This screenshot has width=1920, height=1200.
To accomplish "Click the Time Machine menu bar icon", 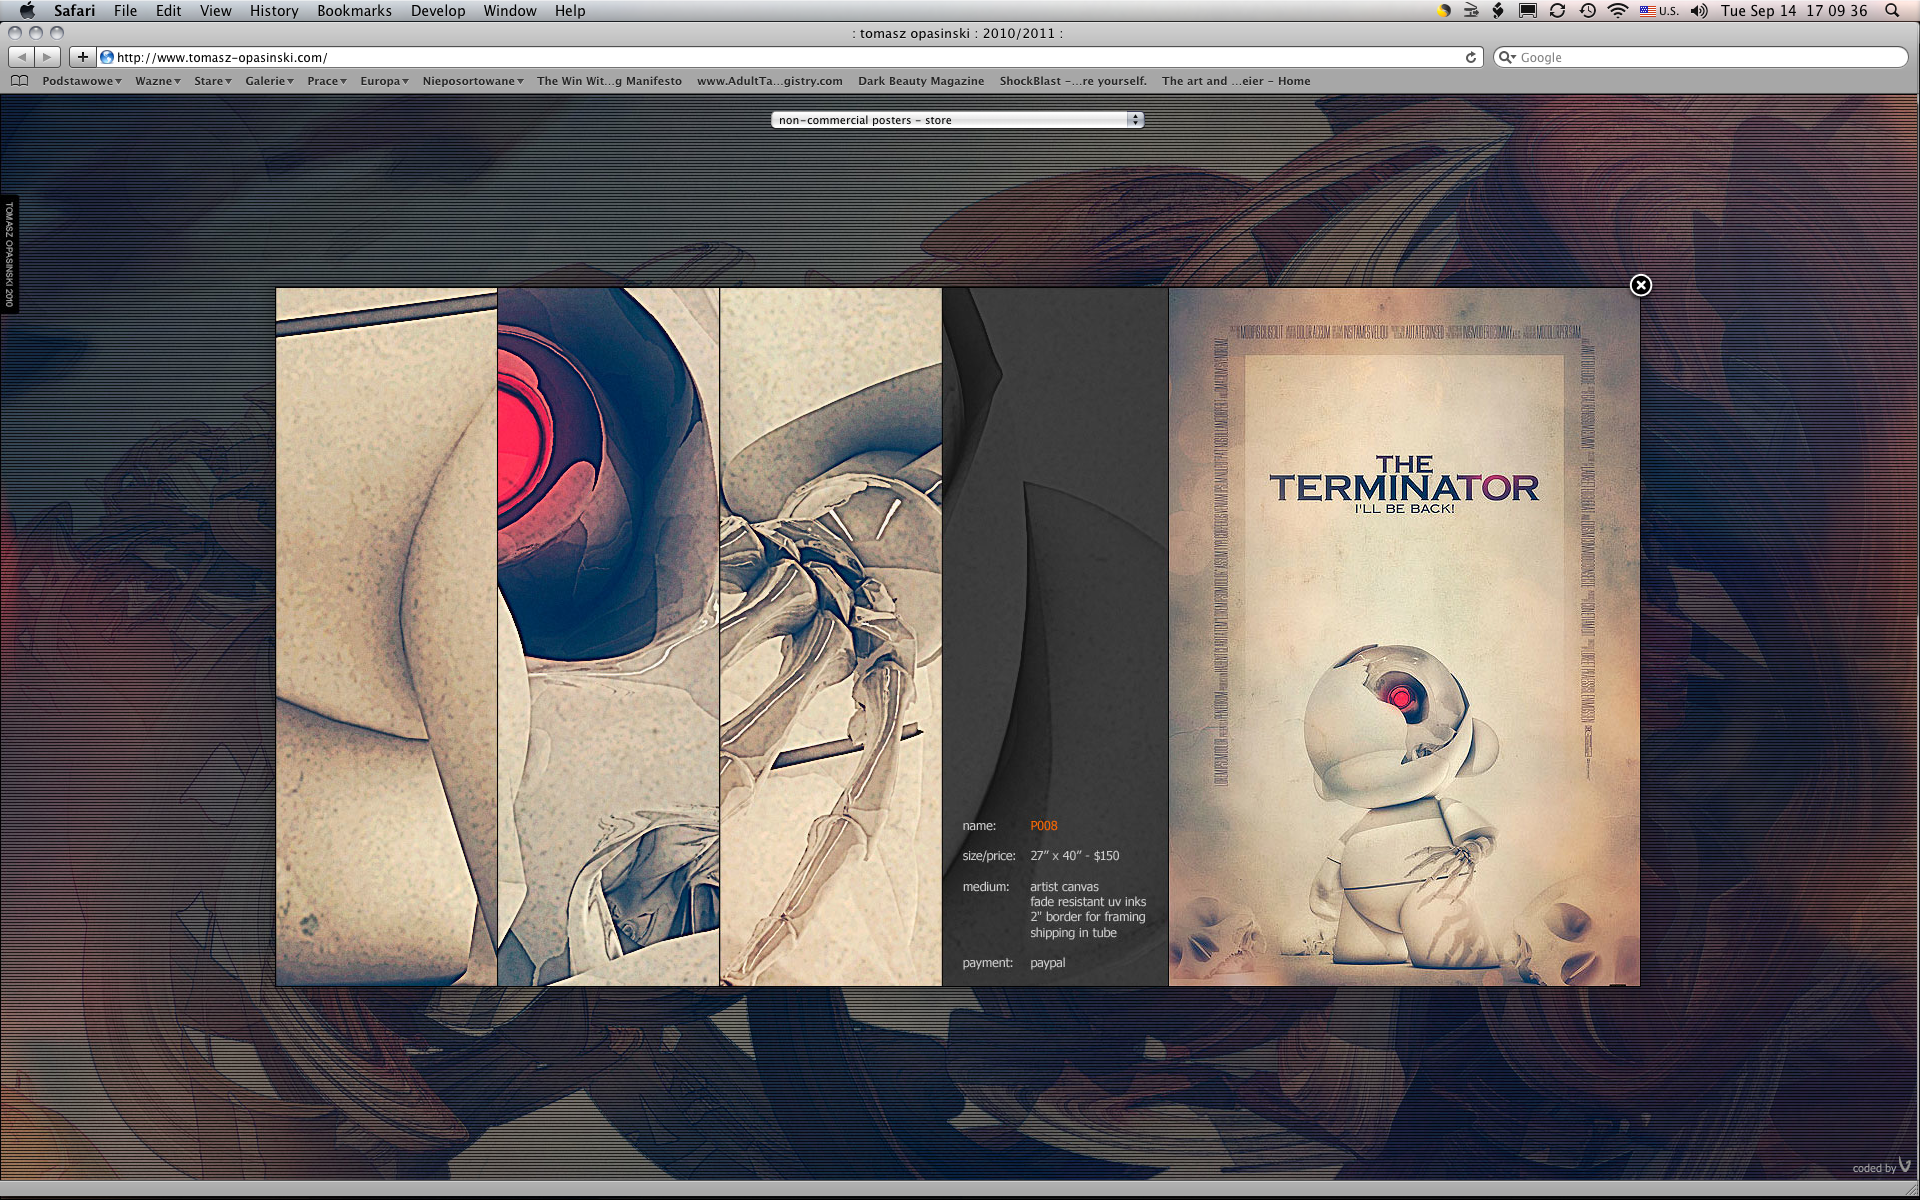I will [x=1587, y=11].
